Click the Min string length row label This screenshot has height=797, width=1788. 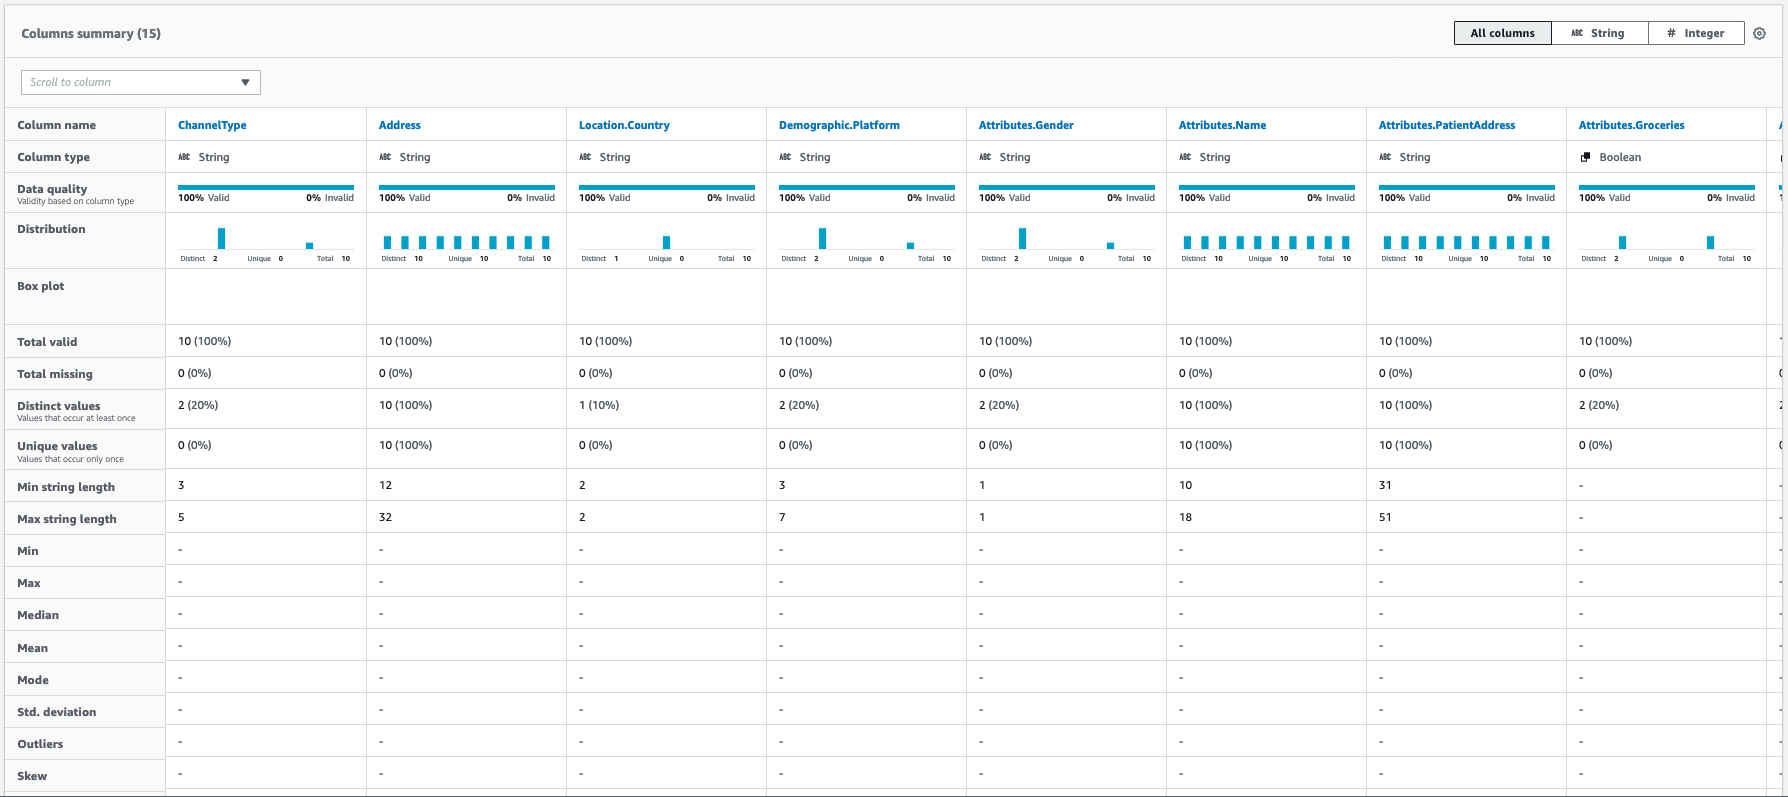tap(66, 487)
